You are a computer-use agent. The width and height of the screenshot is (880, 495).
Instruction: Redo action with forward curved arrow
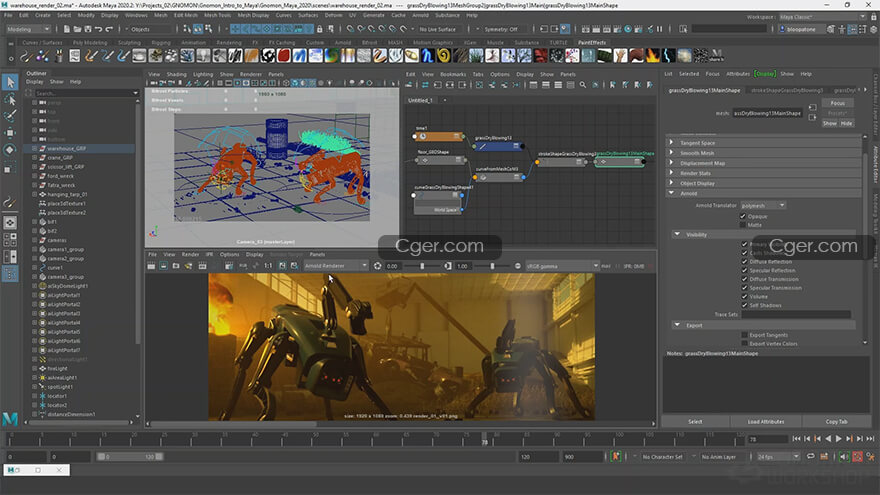click(109, 29)
